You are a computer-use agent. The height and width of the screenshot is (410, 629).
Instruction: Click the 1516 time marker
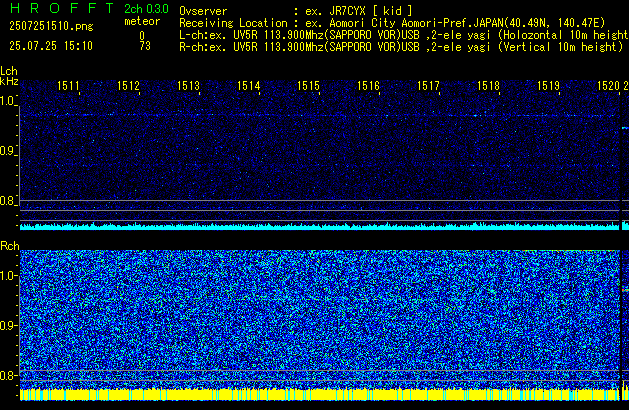pyautogui.click(x=368, y=86)
